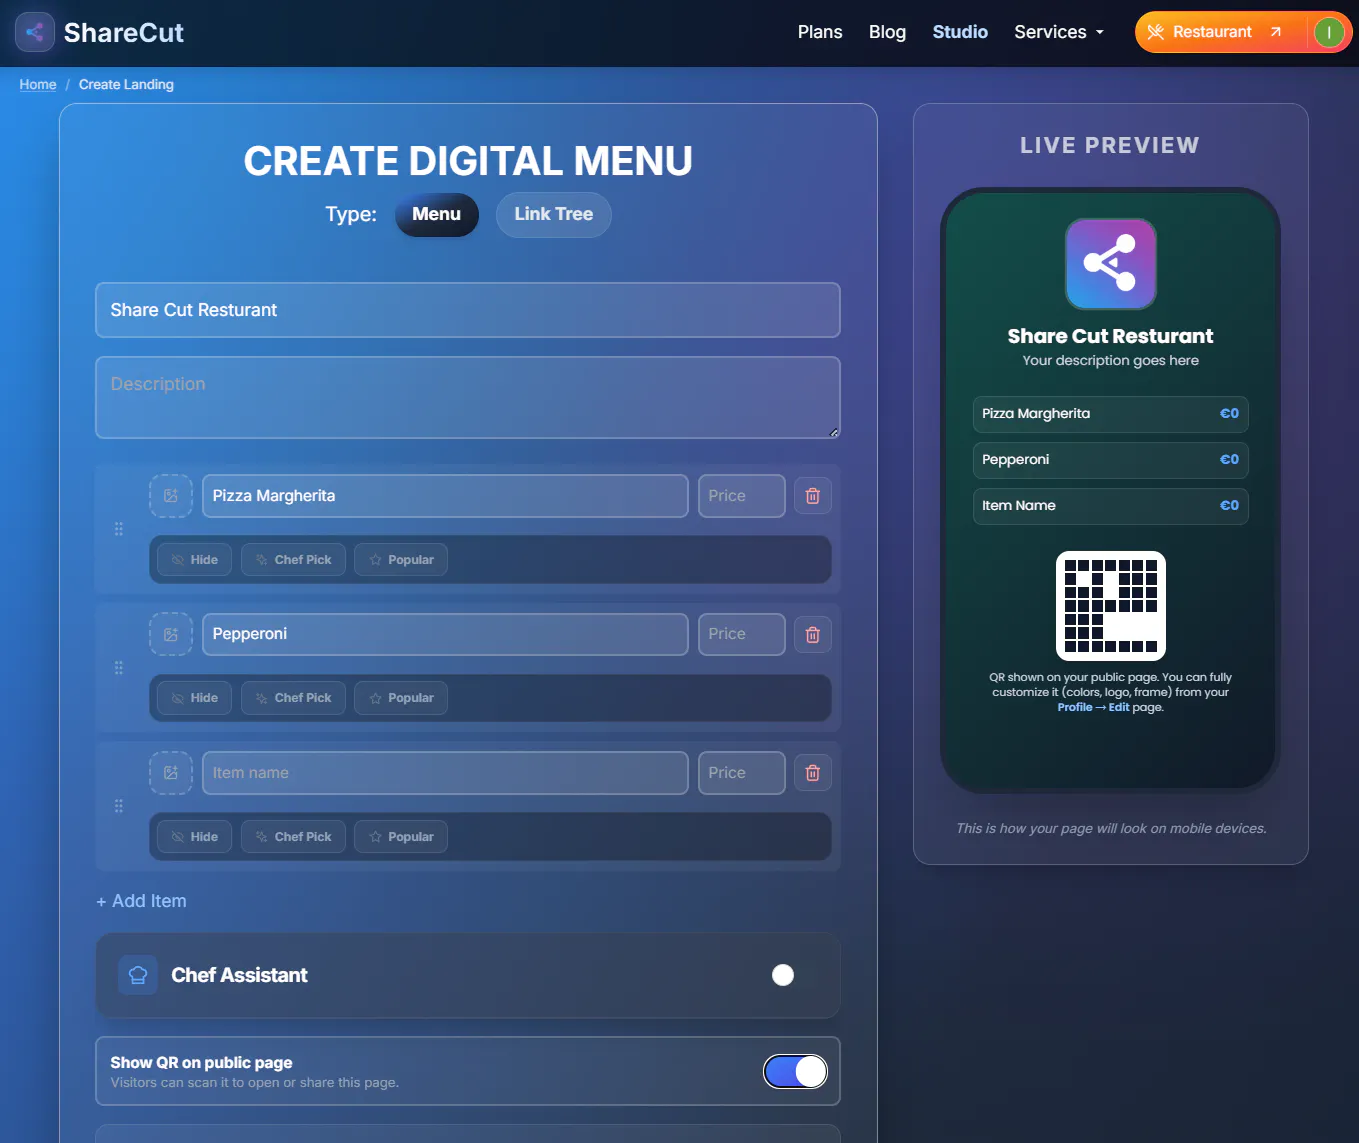The width and height of the screenshot is (1359, 1143).
Task: Add image for the empty Item name row
Action: coord(171,773)
